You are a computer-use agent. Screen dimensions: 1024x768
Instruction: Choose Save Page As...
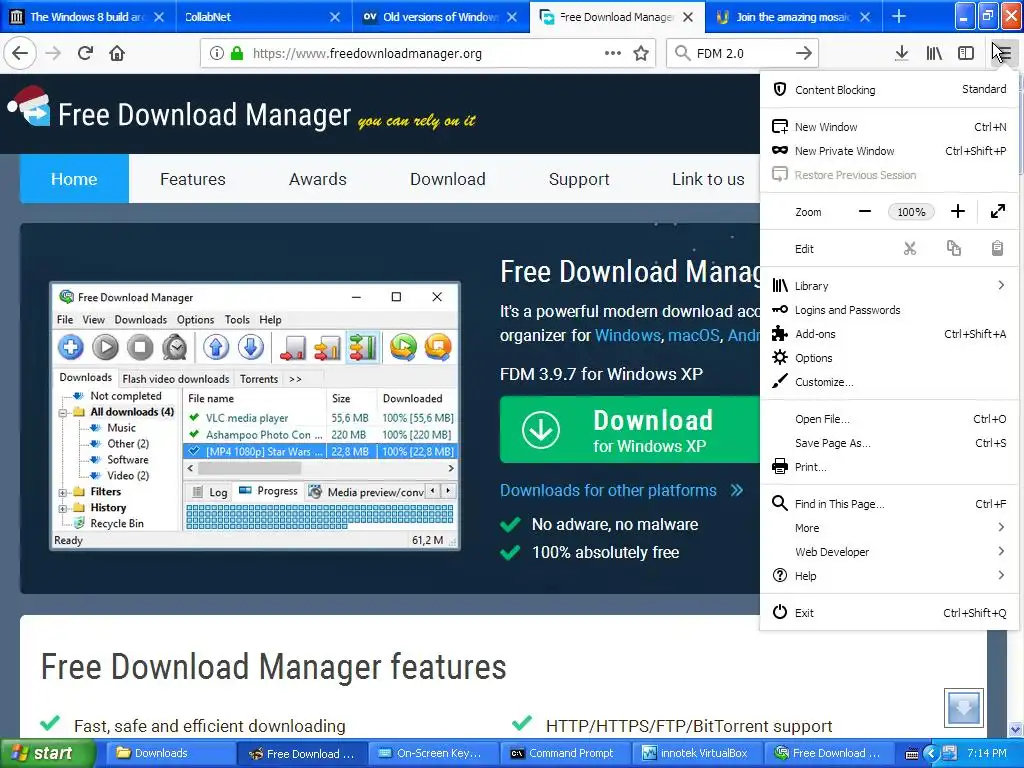tap(889, 443)
